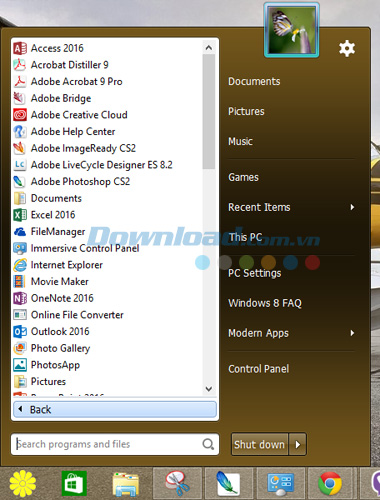Launch Snipping Tool from taskbar

pyautogui.click(x=177, y=483)
